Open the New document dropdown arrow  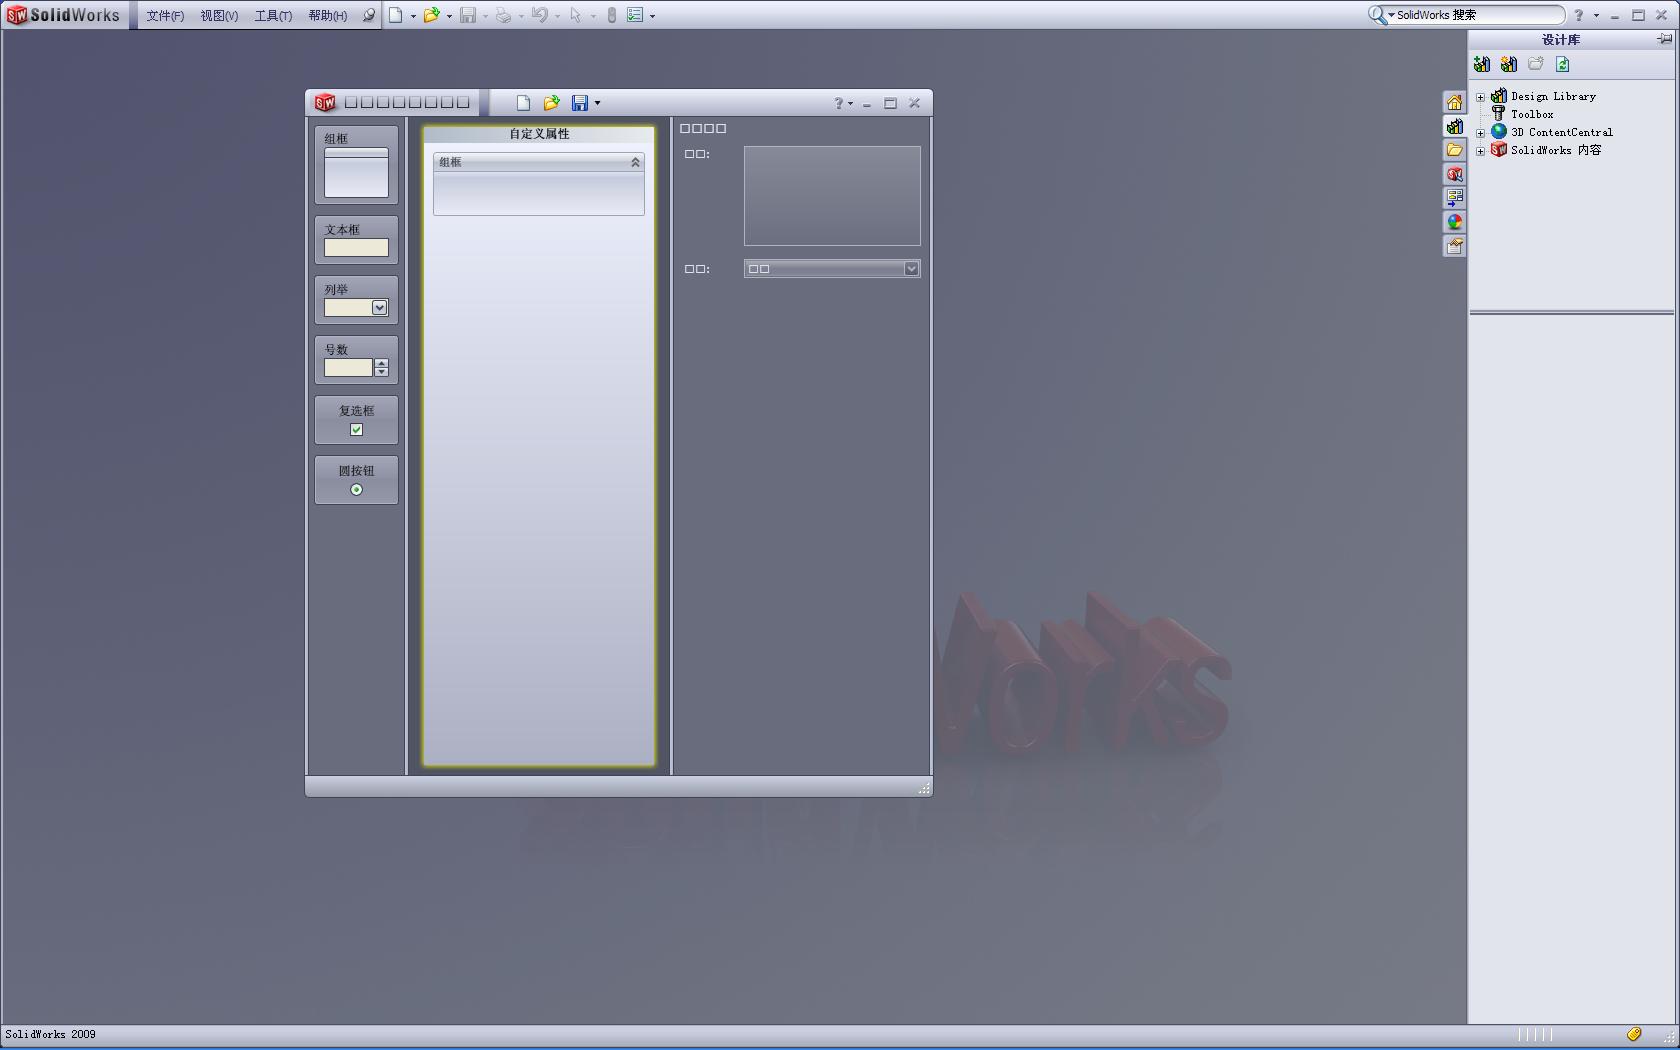click(413, 16)
